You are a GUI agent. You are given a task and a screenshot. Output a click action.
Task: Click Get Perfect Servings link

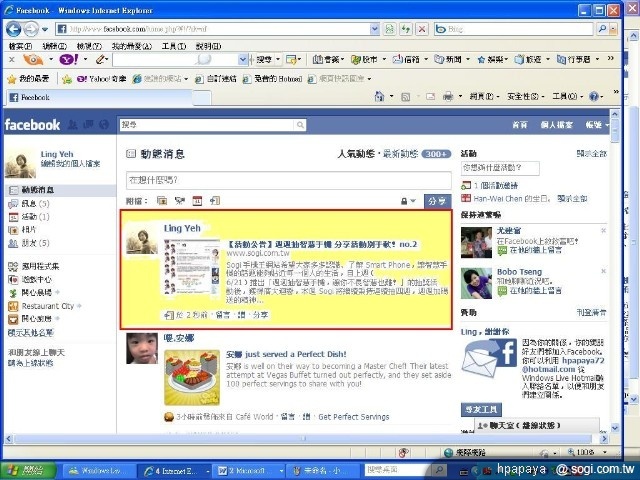point(353,417)
